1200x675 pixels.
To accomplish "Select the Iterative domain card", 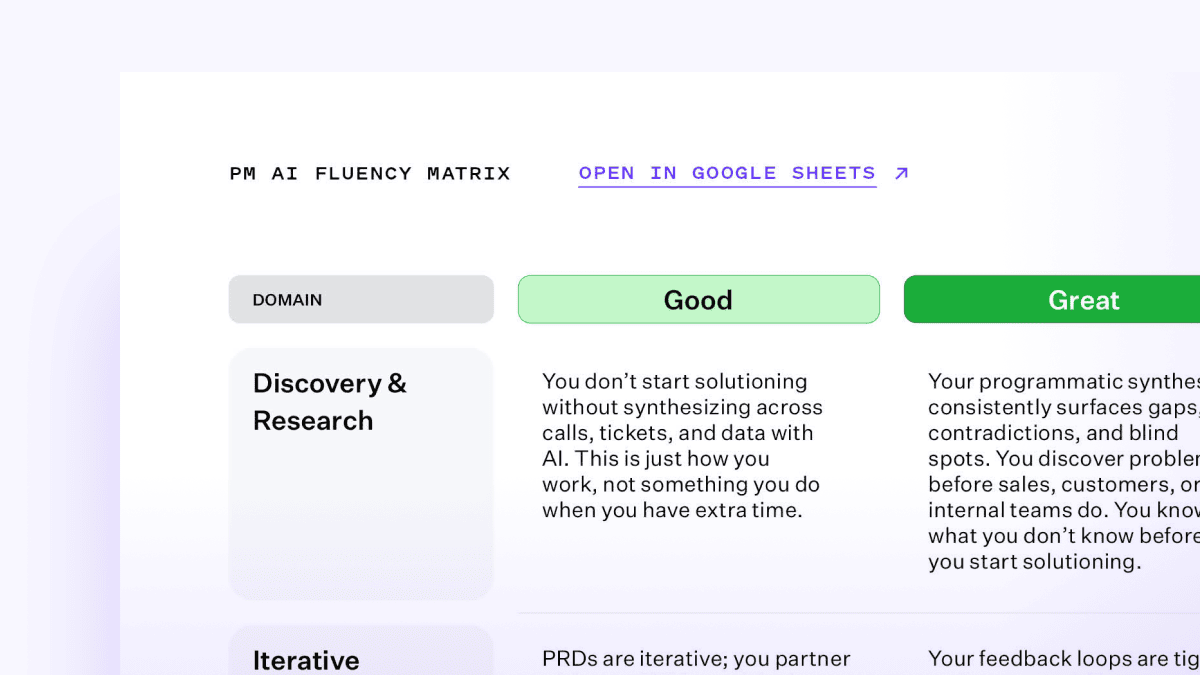I will click(361, 650).
